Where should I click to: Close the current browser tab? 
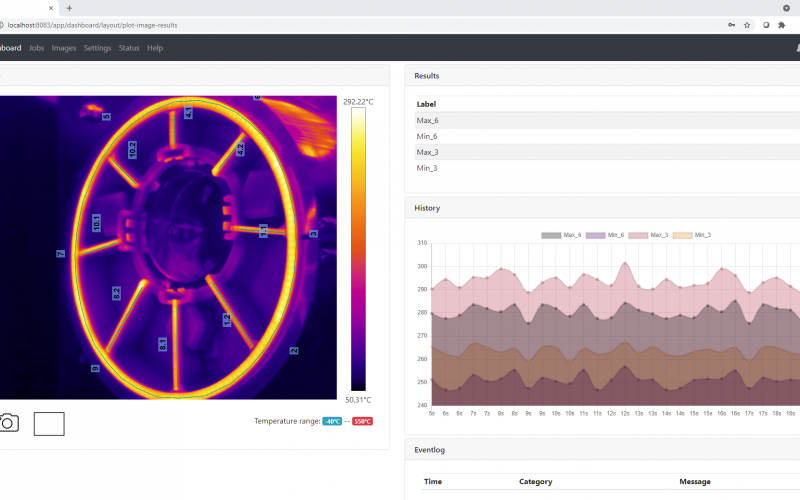point(51,8)
